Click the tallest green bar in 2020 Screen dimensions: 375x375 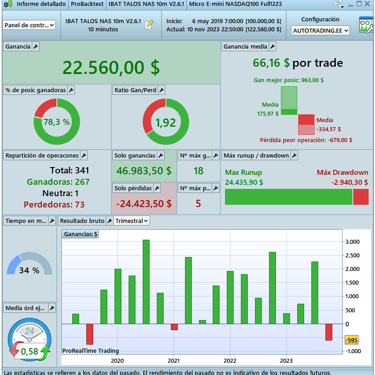(x=146, y=282)
